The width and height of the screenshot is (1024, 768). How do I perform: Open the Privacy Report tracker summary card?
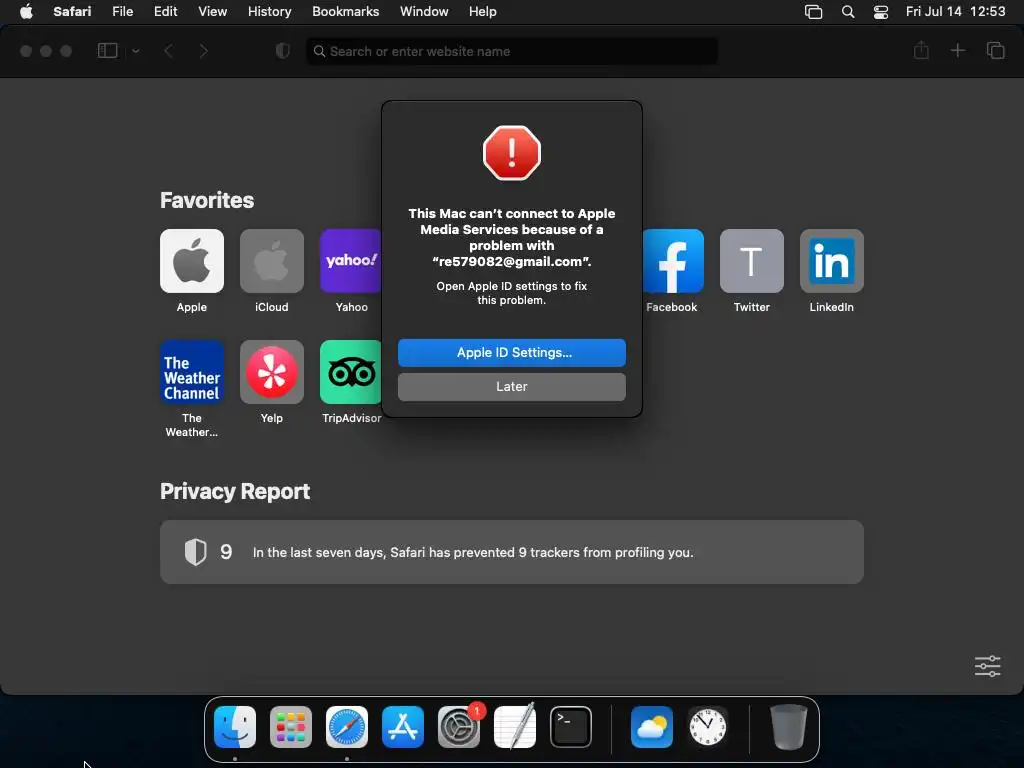point(512,552)
